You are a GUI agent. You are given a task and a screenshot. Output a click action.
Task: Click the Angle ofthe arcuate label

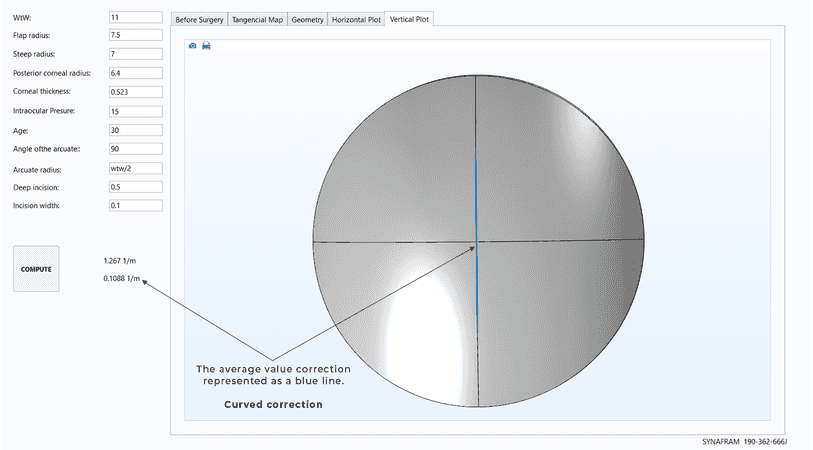[47, 149]
